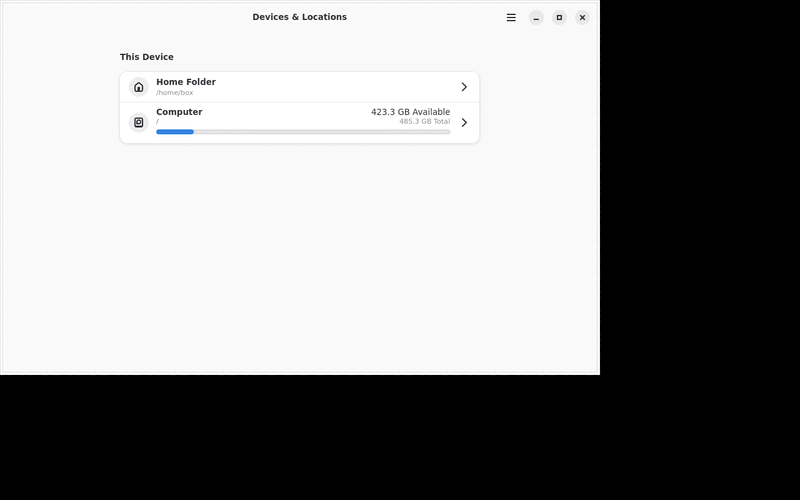Open Home Folder location
The image size is (800, 500).
coord(299,87)
